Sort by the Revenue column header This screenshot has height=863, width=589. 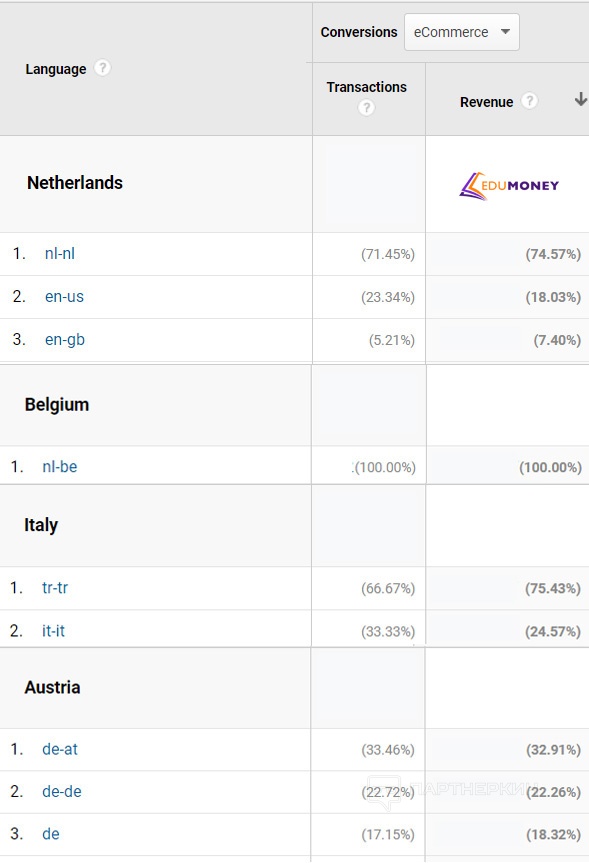pyautogui.click(x=487, y=102)
